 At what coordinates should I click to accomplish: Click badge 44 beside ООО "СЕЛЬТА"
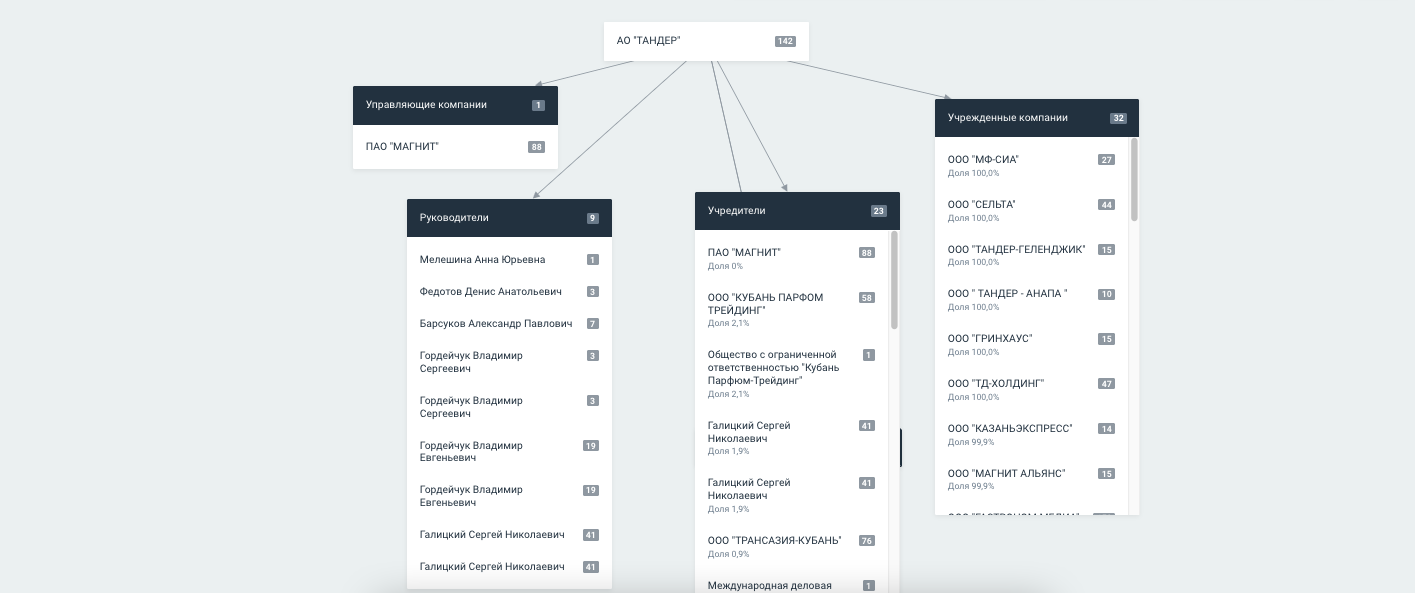click(1106, 205)
